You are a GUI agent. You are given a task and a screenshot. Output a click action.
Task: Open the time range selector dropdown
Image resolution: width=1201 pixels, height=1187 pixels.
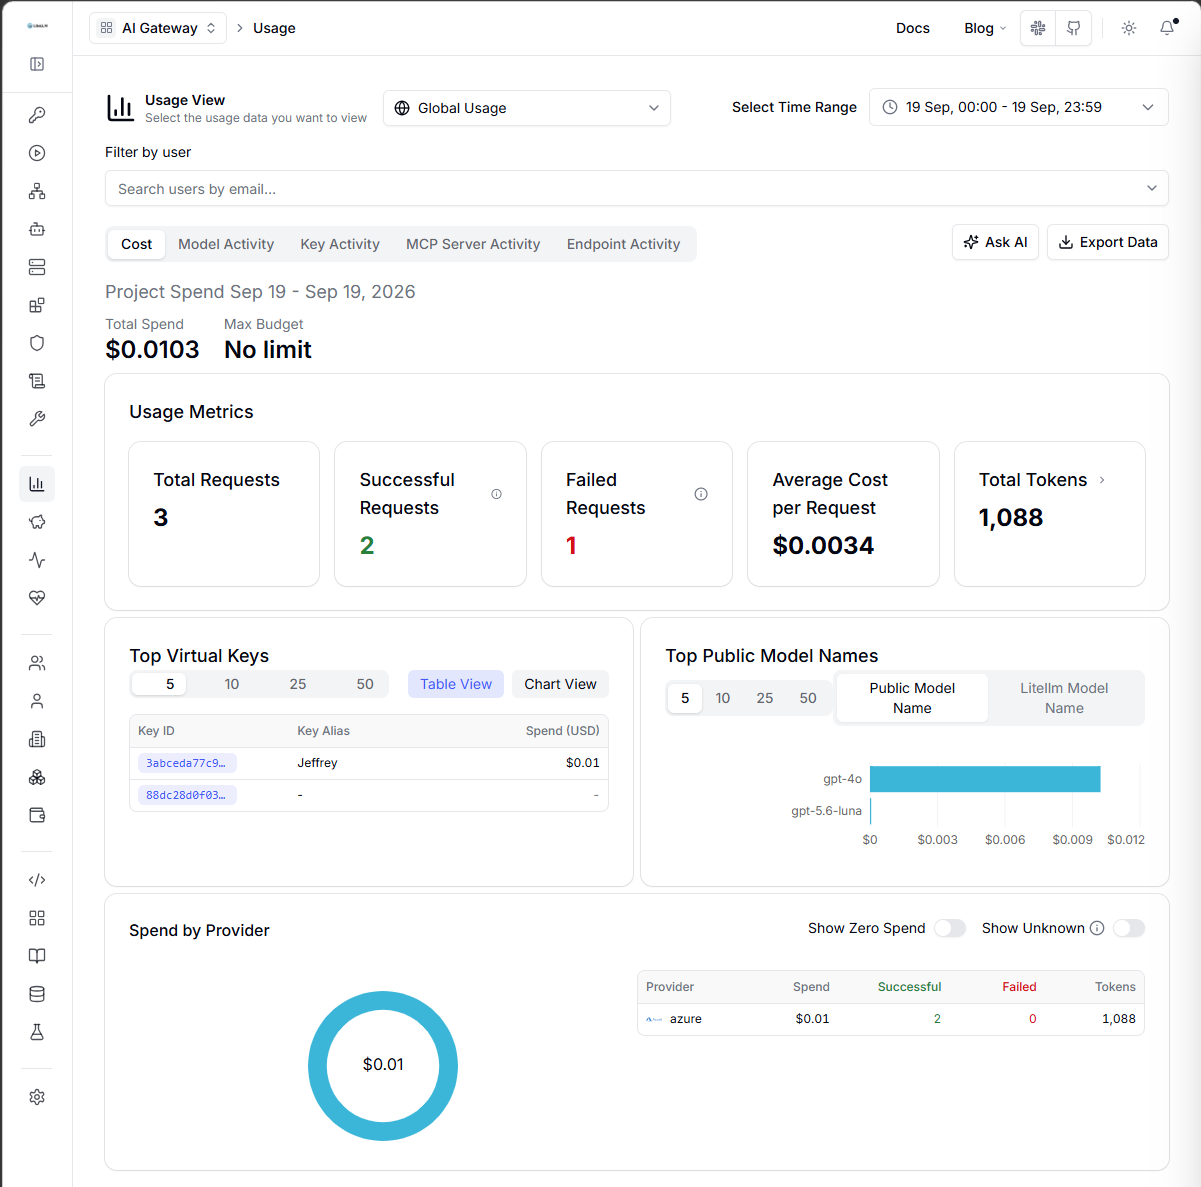tap(1019, 107)
